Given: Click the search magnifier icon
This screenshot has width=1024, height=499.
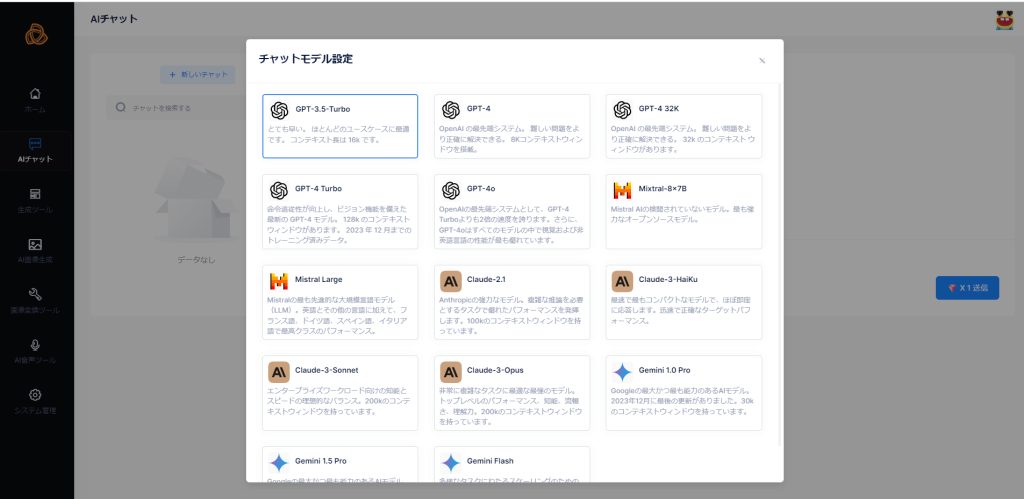Looking at the screenshot, I should (120, 107).
